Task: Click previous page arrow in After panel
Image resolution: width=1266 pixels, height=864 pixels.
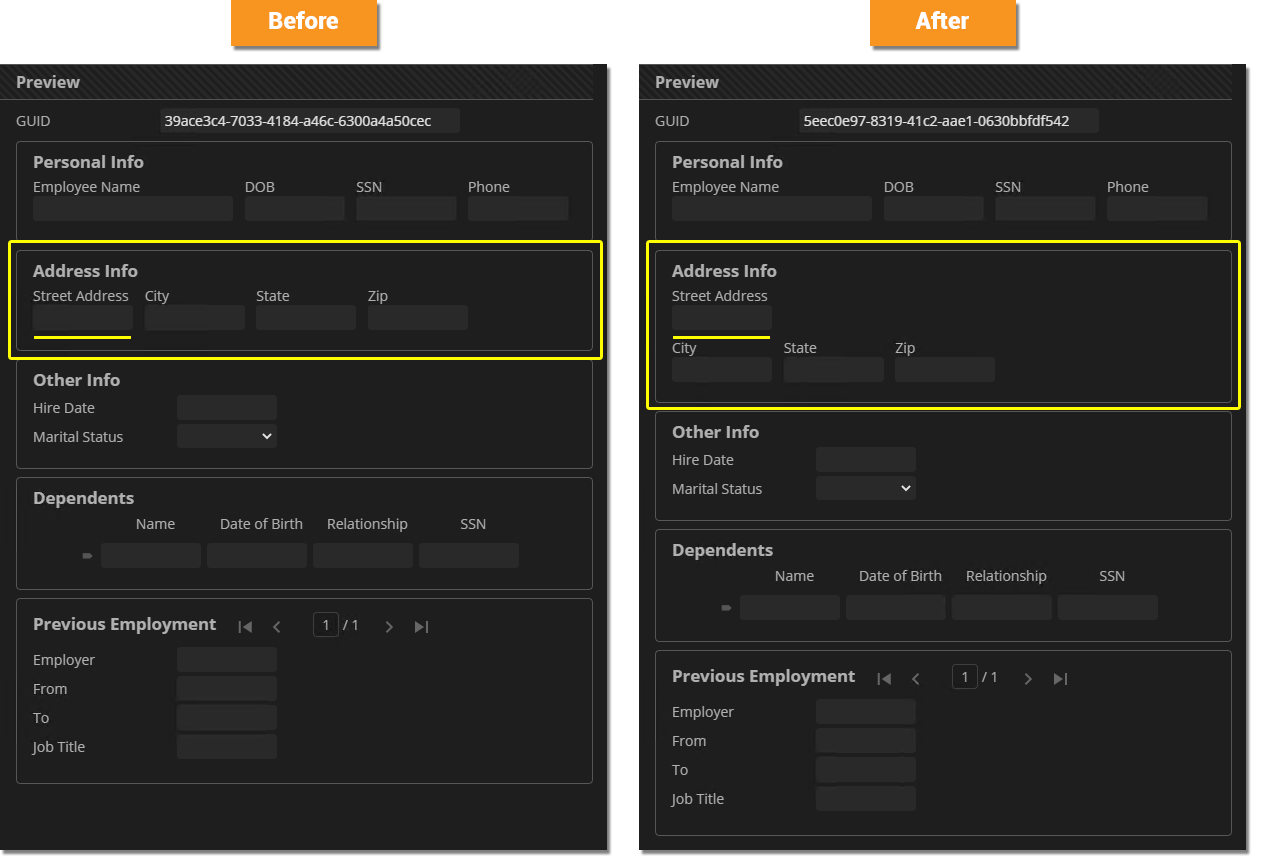Action: pyautogui.click(x=916, y=679)
